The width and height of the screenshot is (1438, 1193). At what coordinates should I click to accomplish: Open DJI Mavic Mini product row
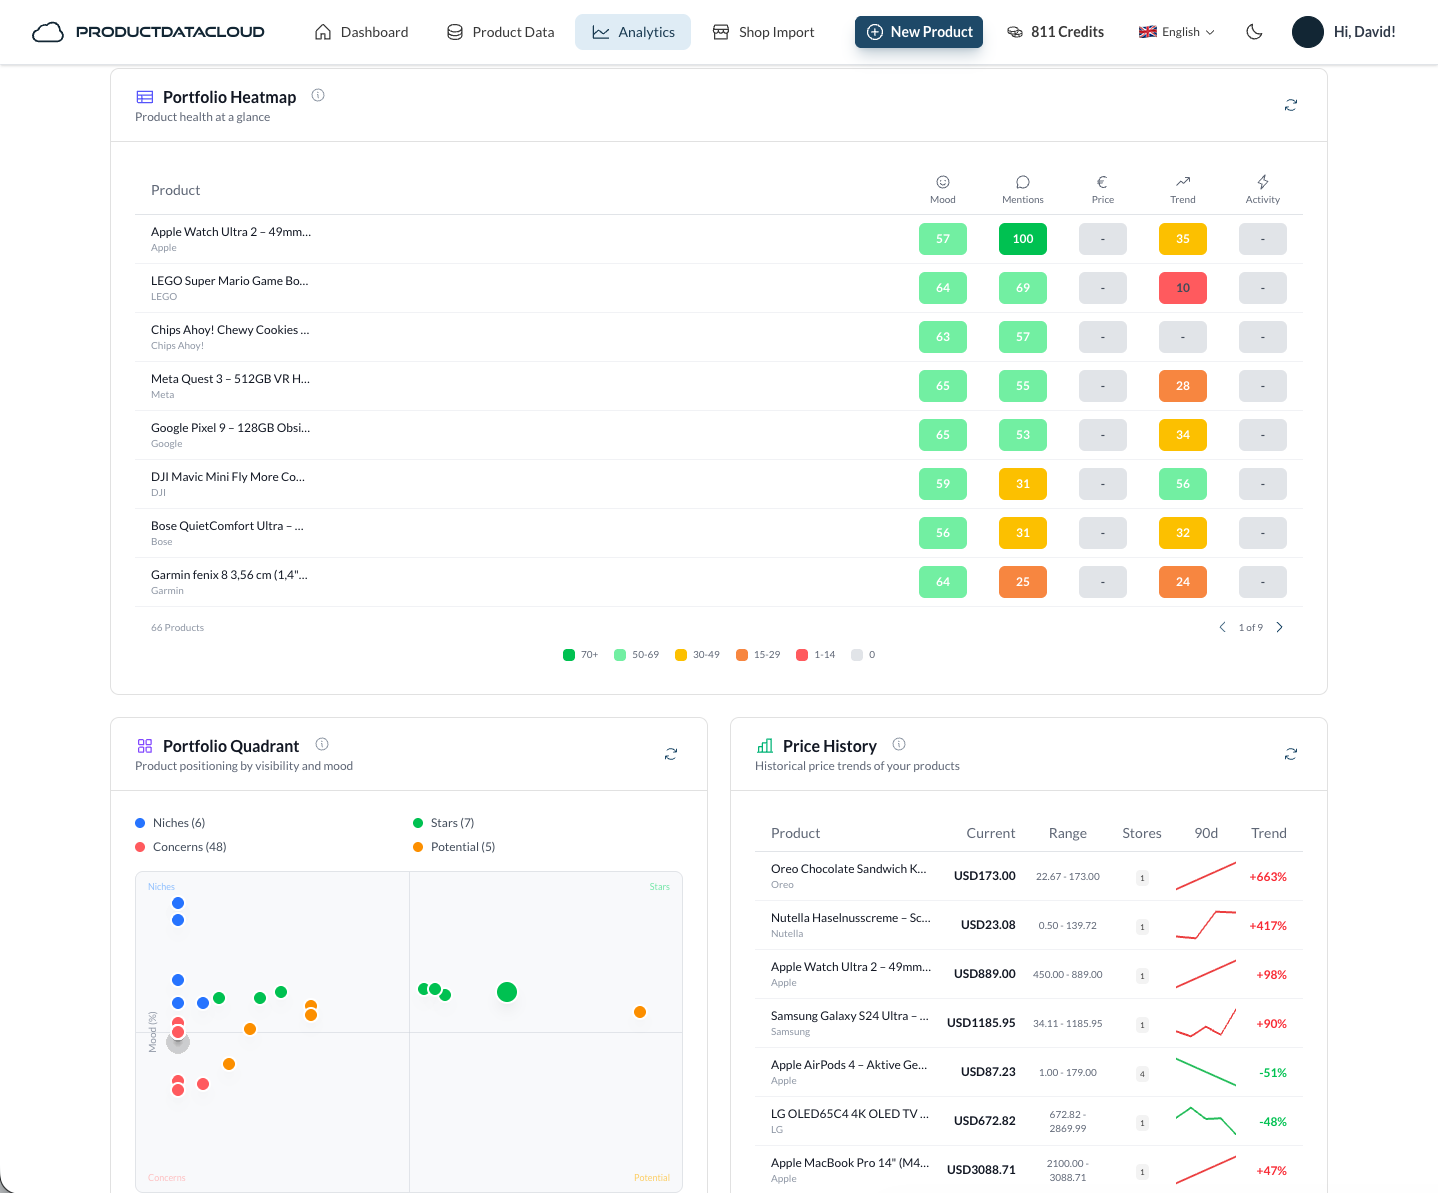click(719, 484)
